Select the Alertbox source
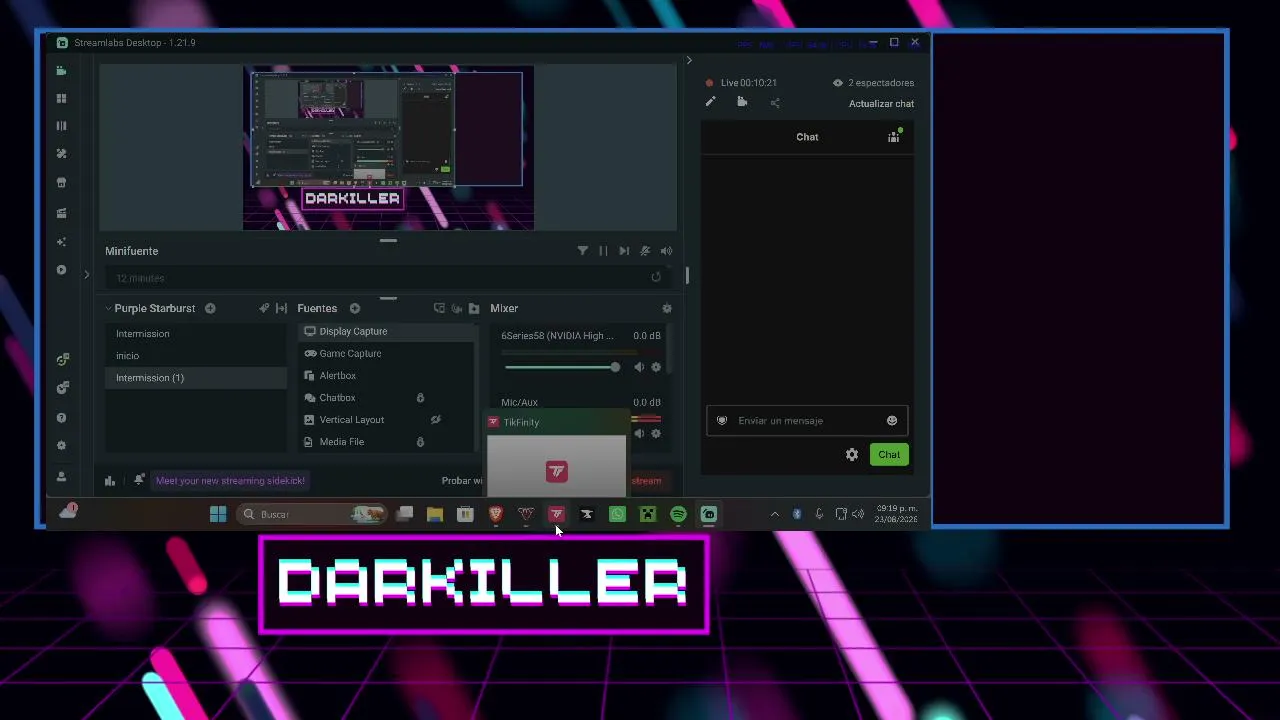 [x=386, y=376]
